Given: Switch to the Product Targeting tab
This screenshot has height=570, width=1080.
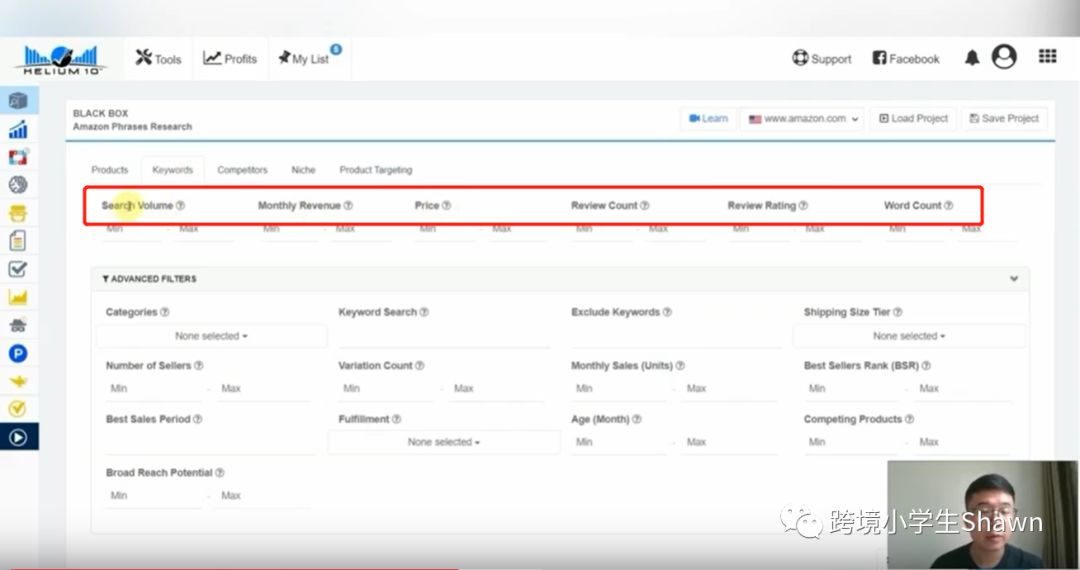Looking at the screenshot, I should (x=375, y=170).
